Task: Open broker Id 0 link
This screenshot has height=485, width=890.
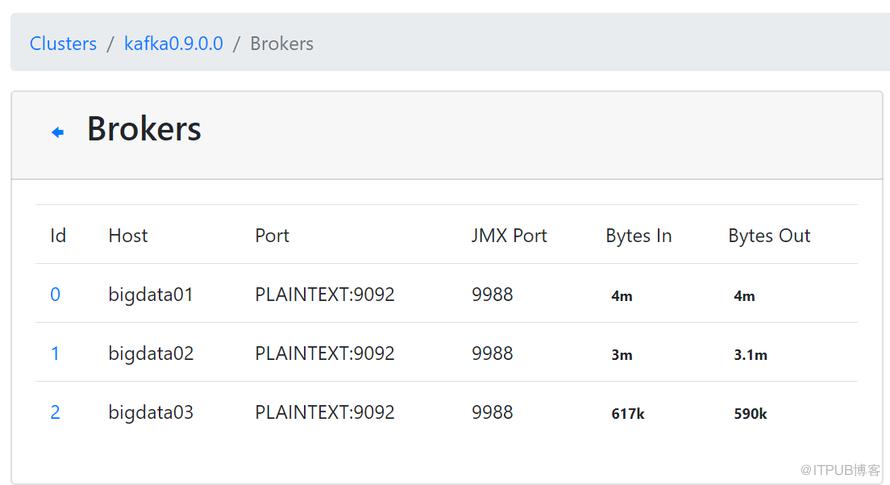Action: 55,294
